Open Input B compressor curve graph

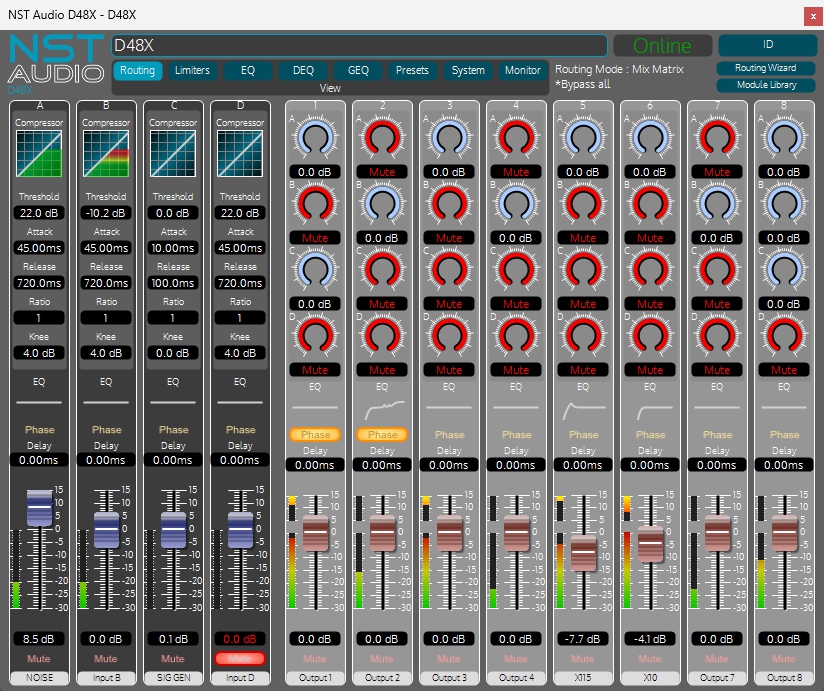tap(106, 153)
